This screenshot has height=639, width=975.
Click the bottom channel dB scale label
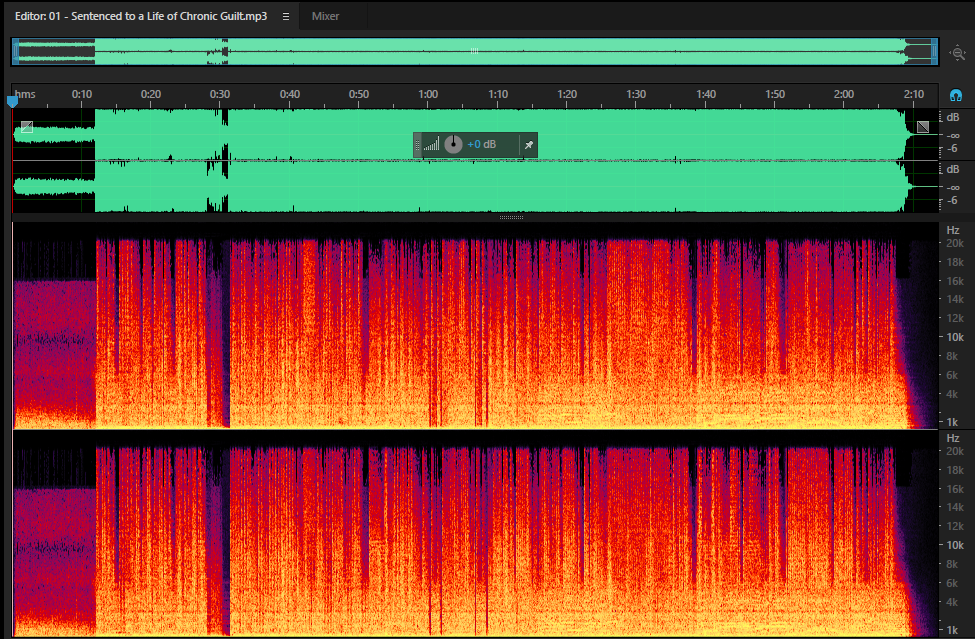[x=953, y=170]
